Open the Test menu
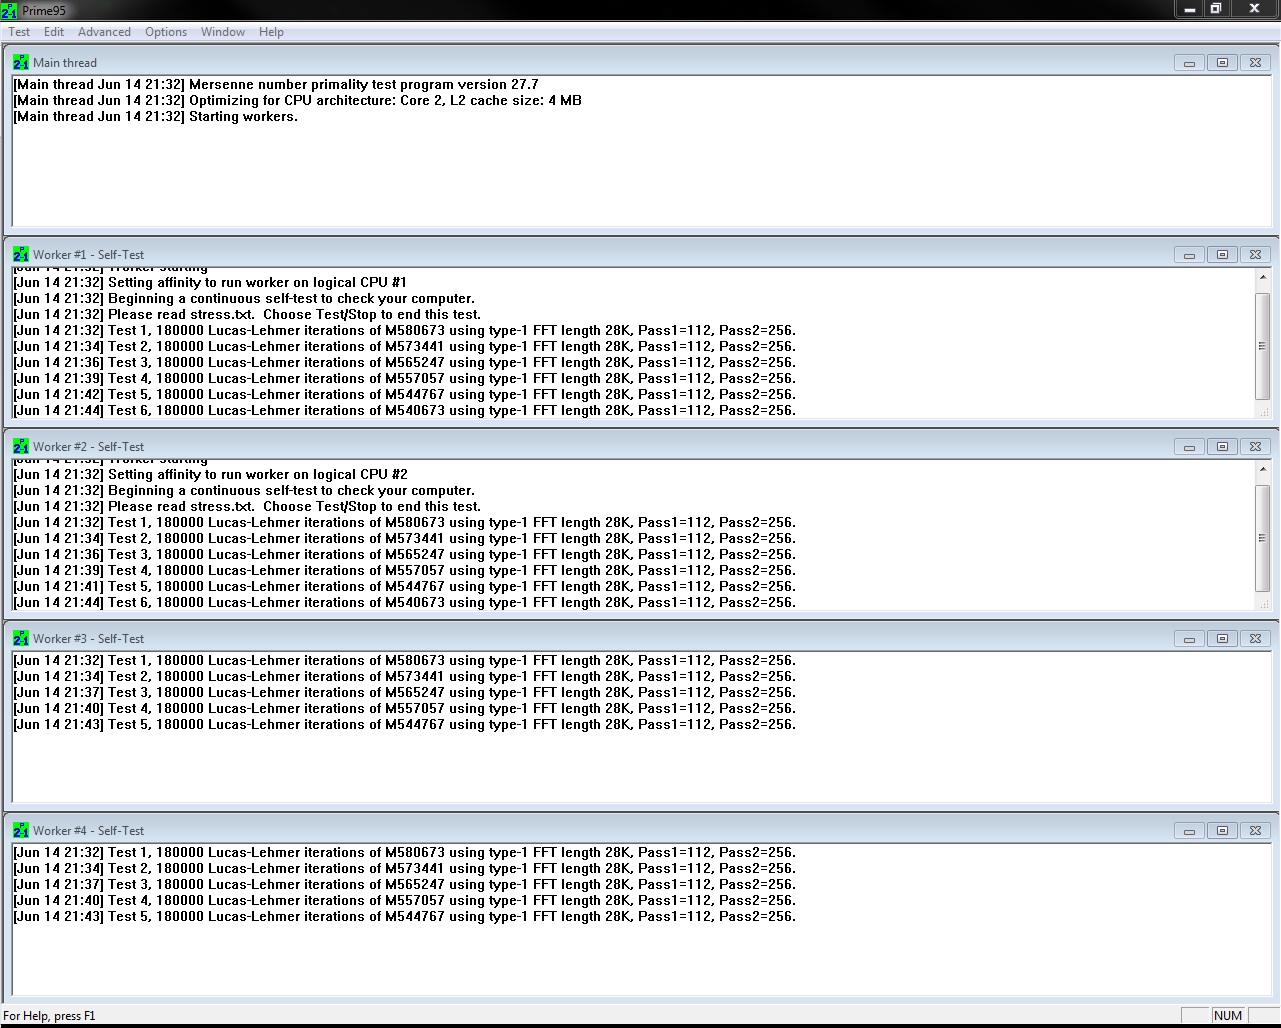The height and width of the screenshot is (1028, 1281). point(19,32)
